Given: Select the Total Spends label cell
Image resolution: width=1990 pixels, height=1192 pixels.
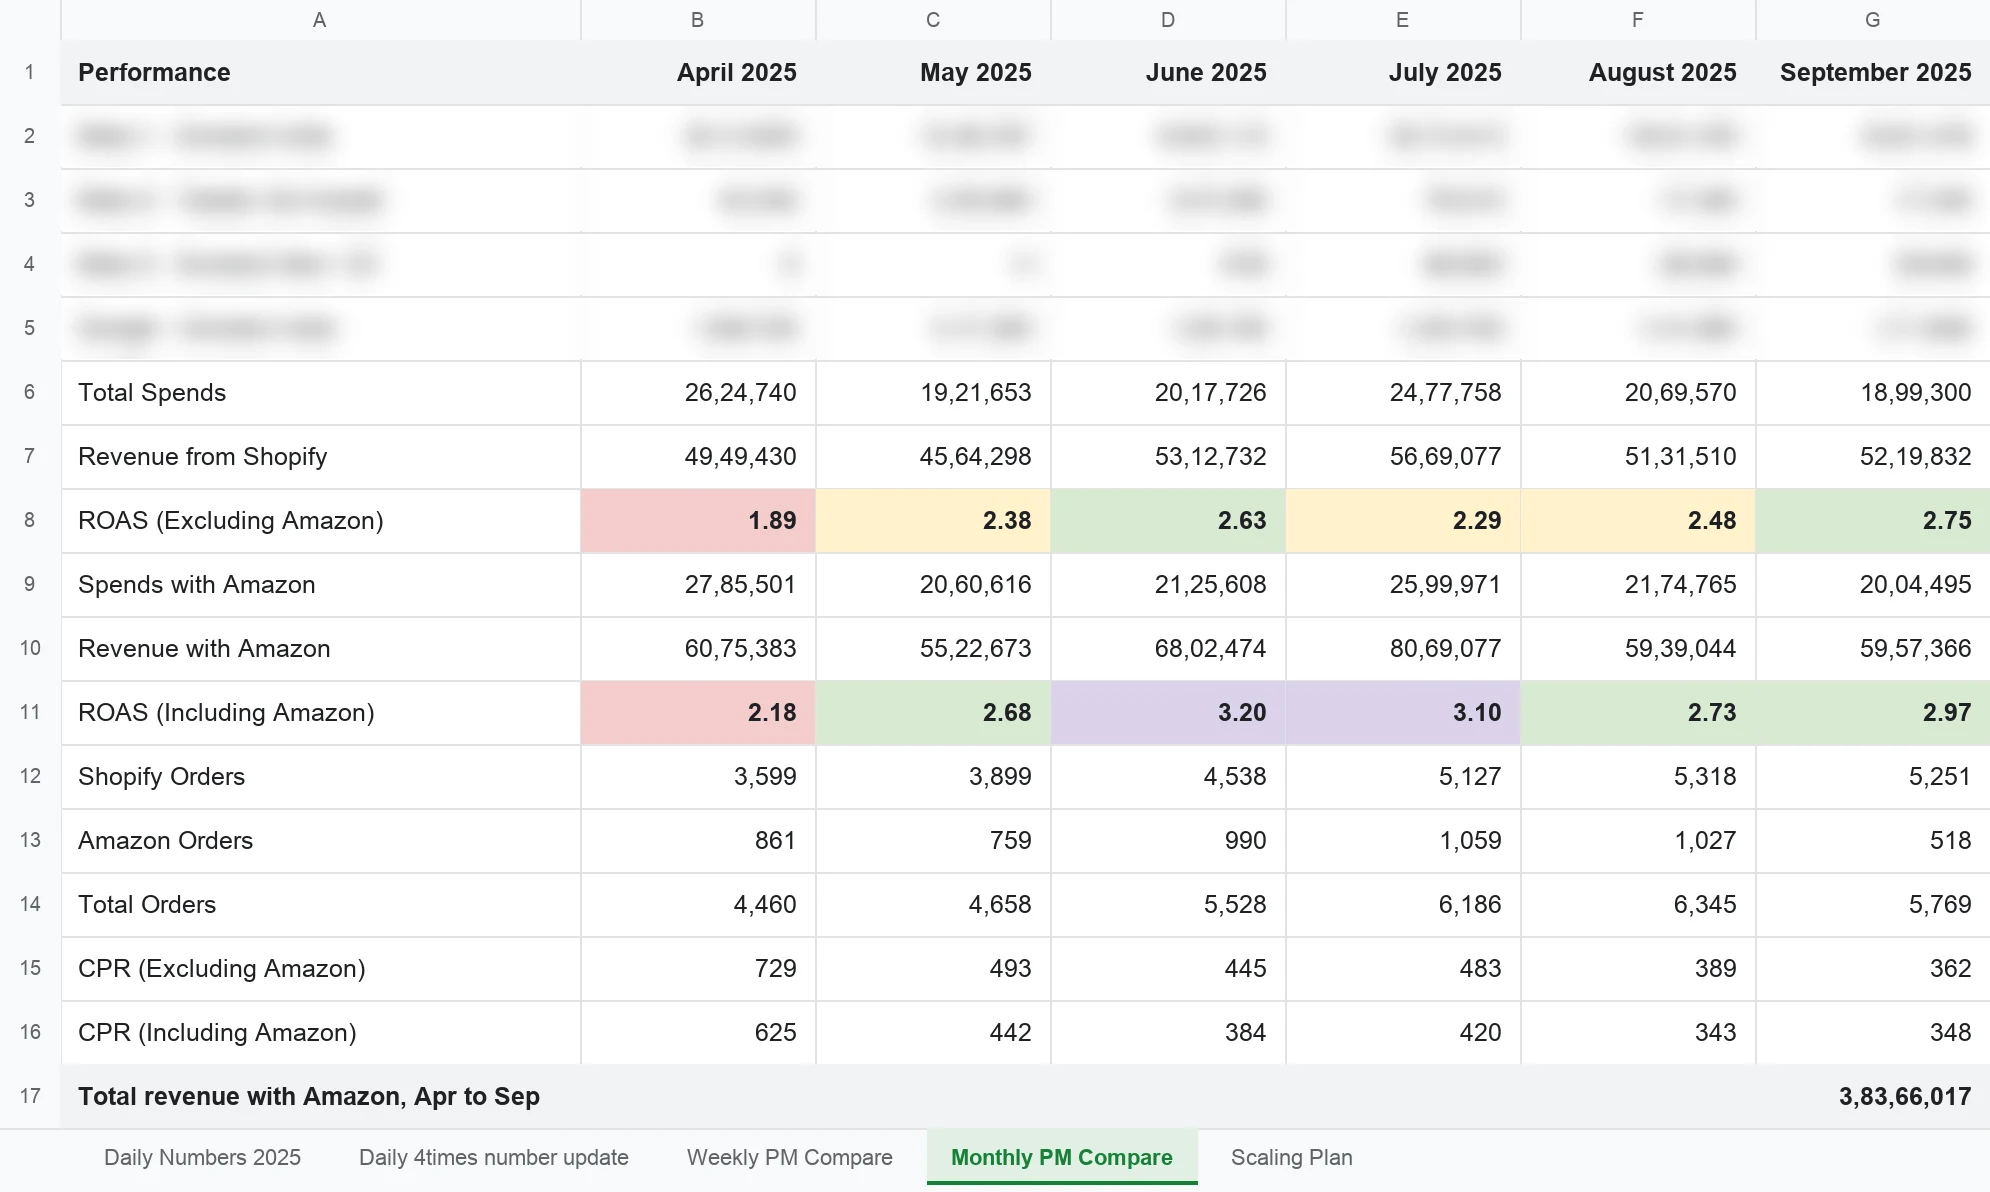Looking at the screenshot, I should click(x=320, y=392).
